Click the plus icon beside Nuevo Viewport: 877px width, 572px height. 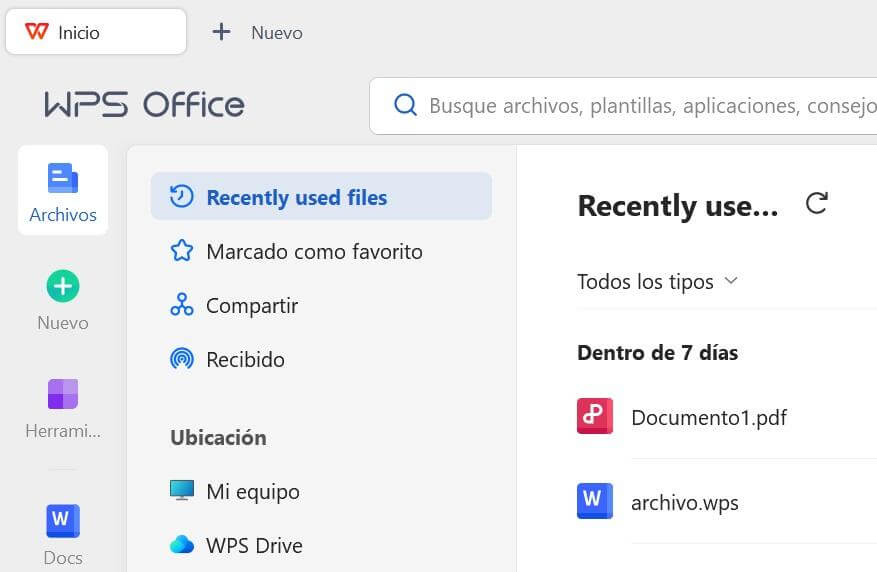pos(221,32)
